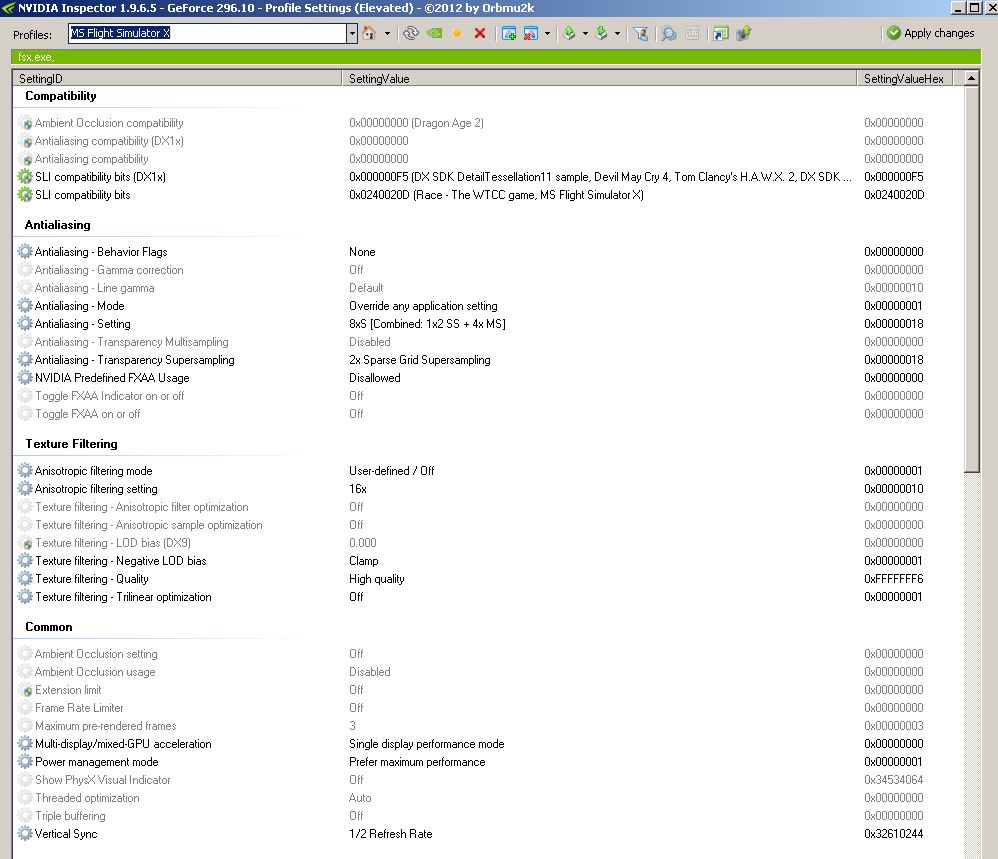Click gear icon for Antialiasing - Behavior Flags
998x859 pixels.
point(25,251)
